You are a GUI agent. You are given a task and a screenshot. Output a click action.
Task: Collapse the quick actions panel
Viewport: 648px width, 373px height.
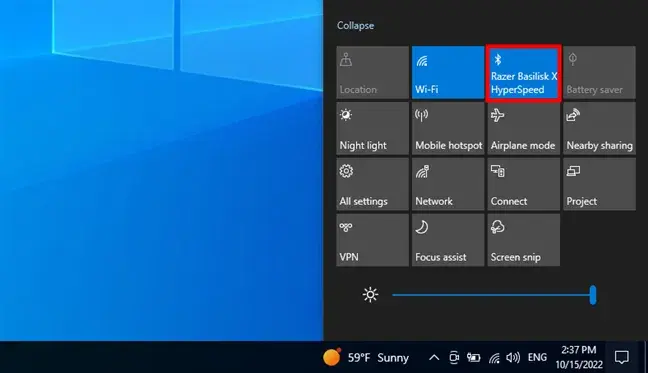coord(355,26)
